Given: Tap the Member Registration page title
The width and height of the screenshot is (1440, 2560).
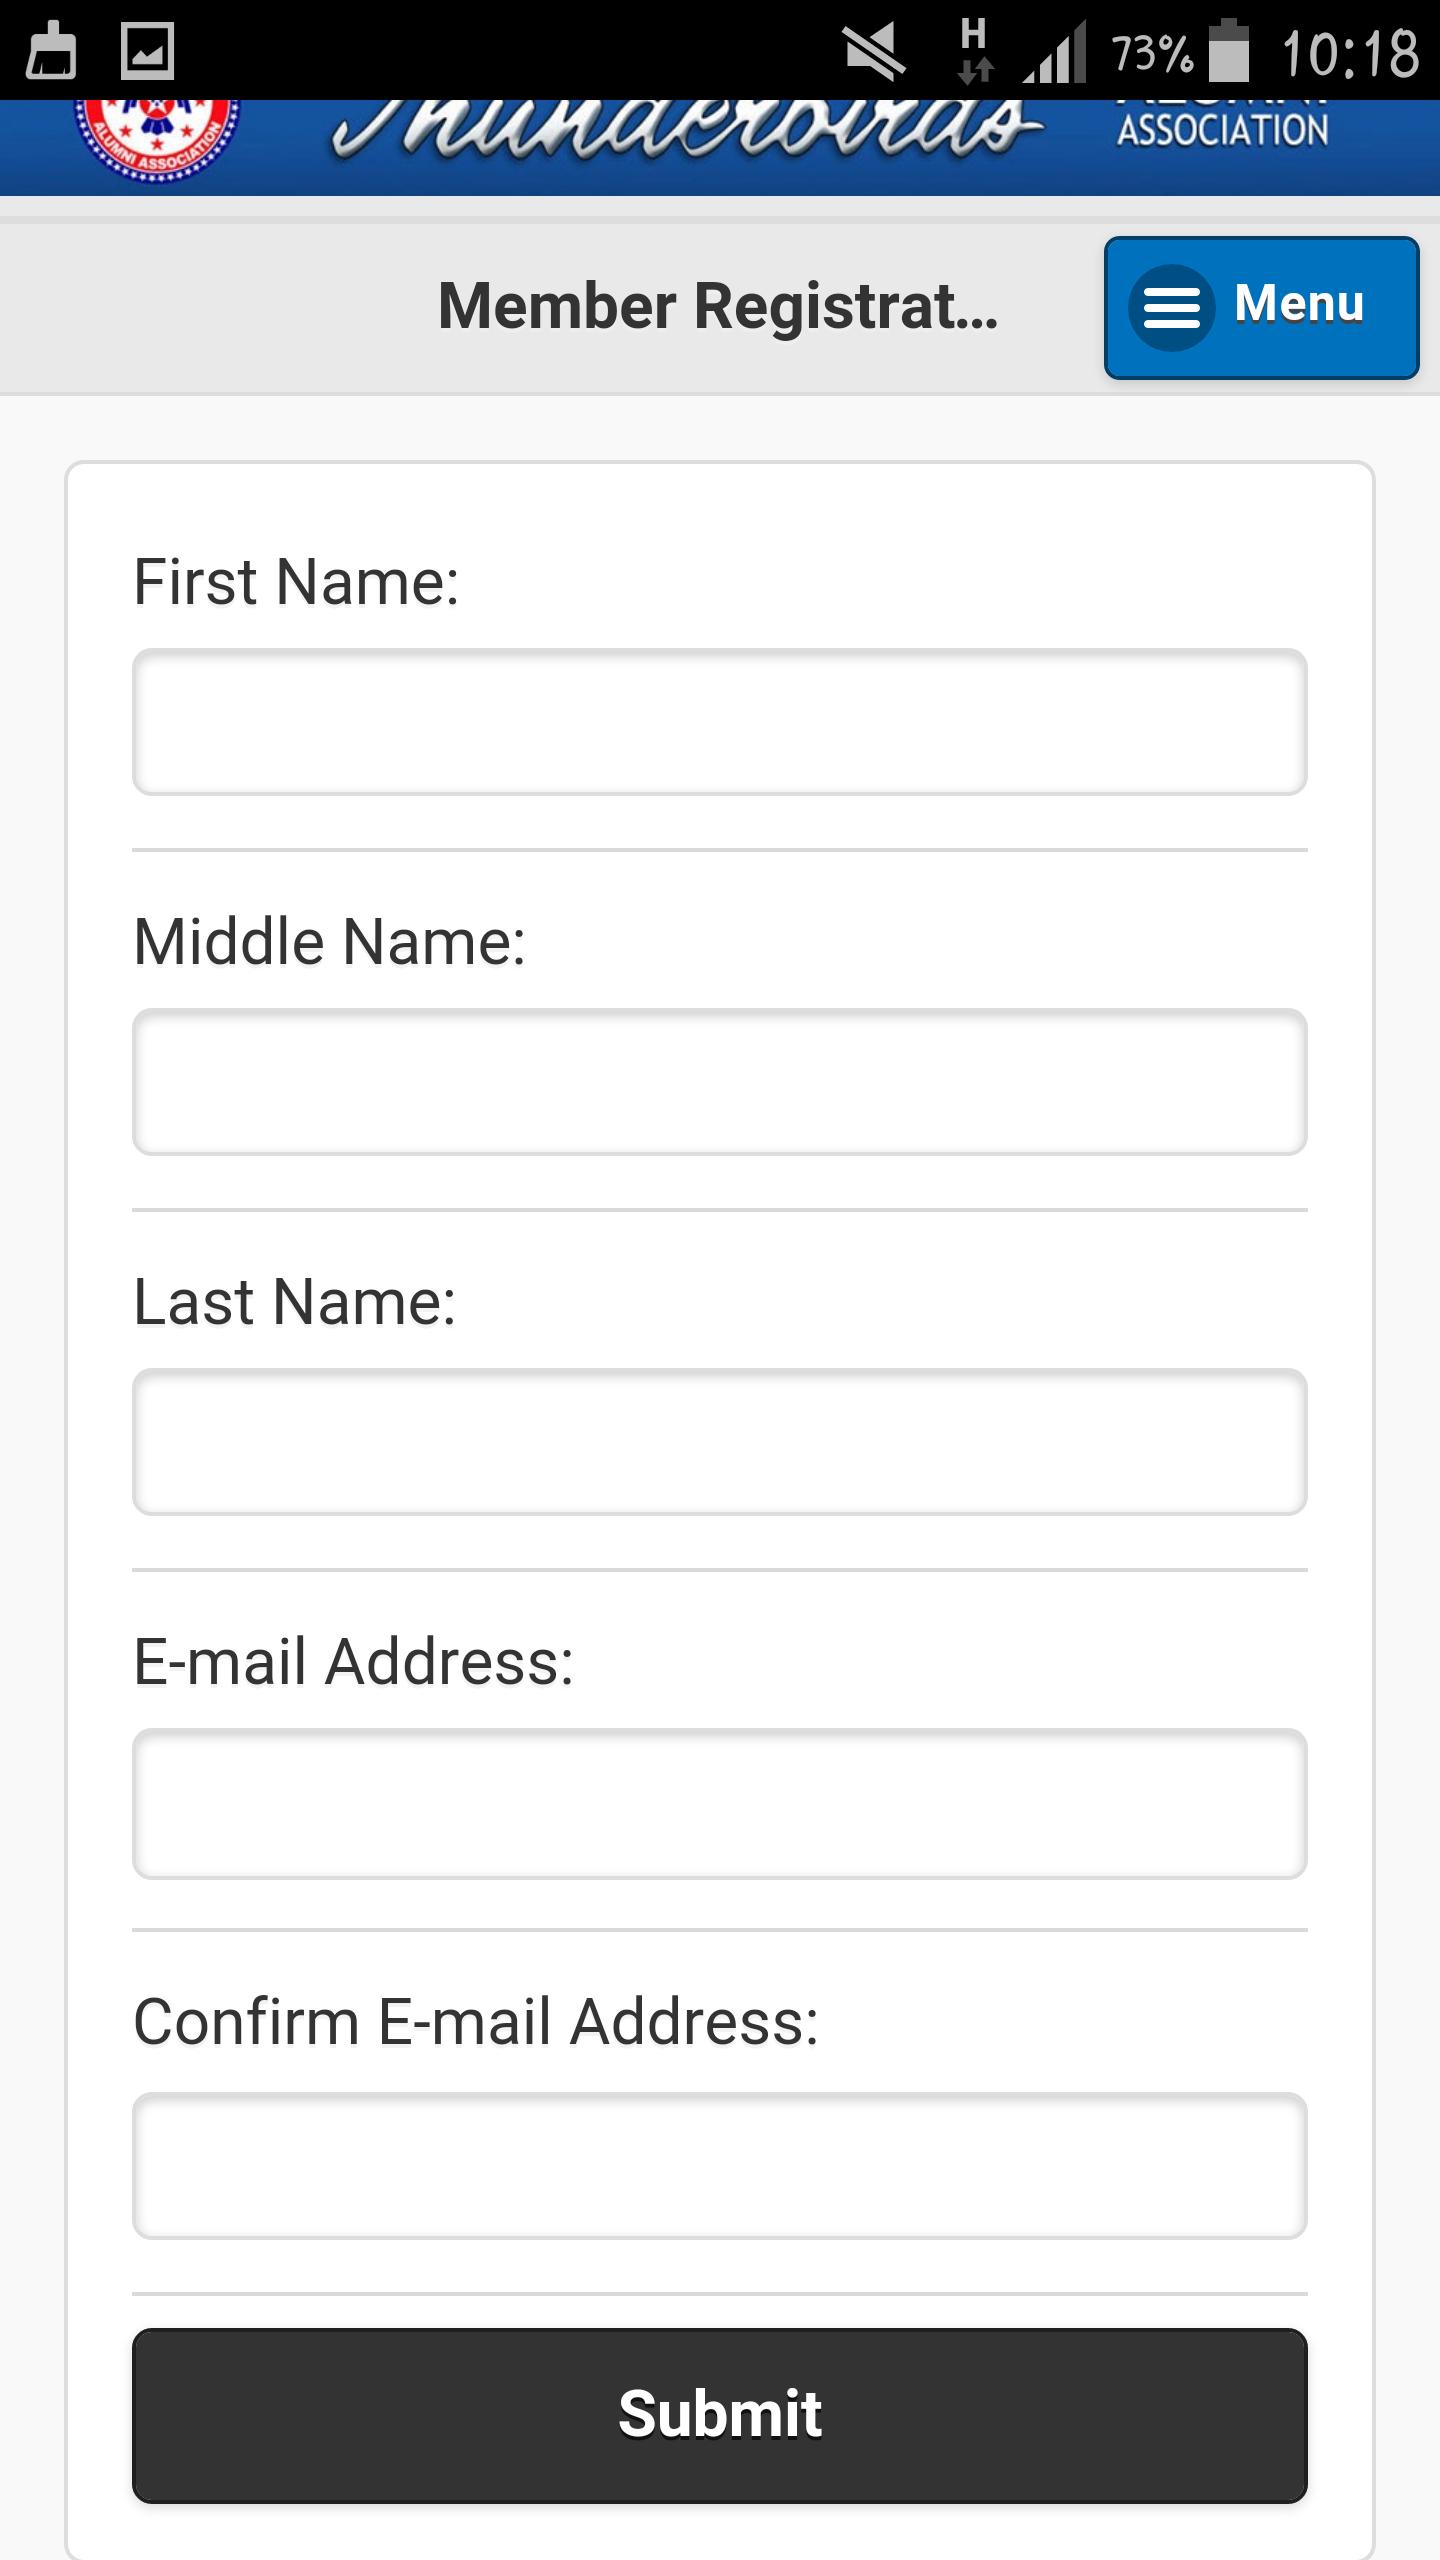Looking at the screenshot, I should [718, 305].
